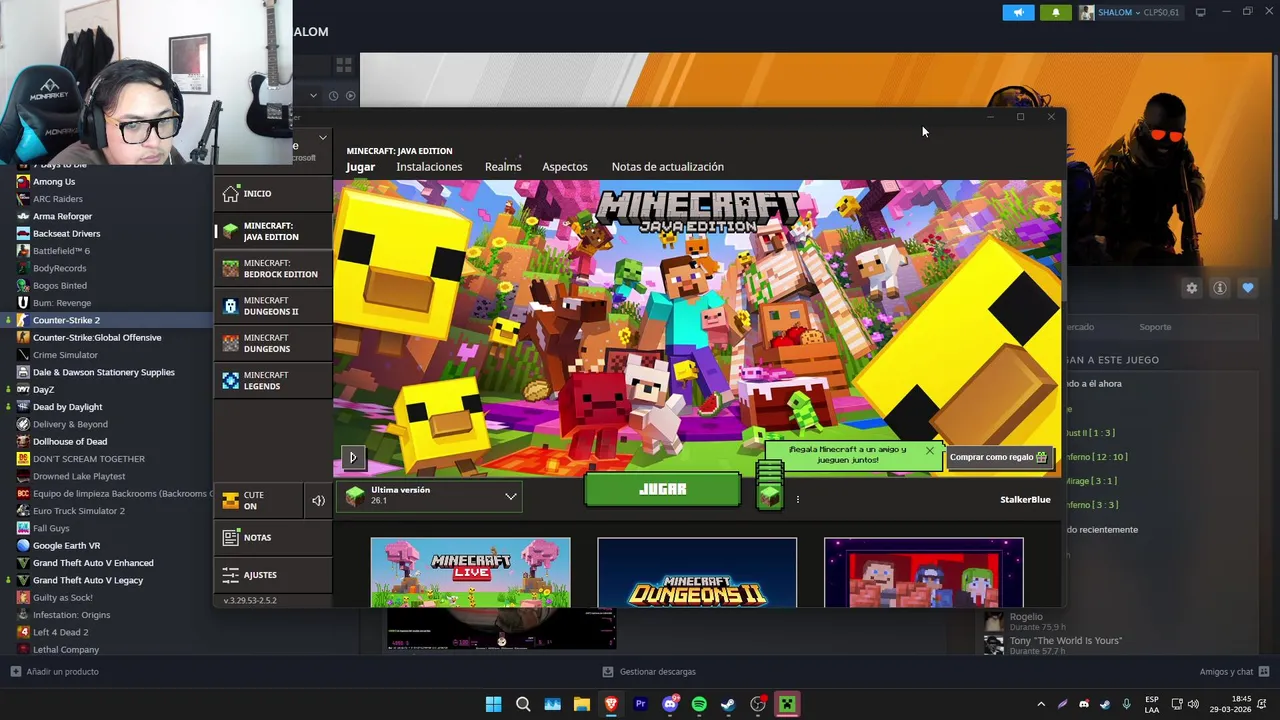Open Brave browser from taskbar

[x=611, y=705]
